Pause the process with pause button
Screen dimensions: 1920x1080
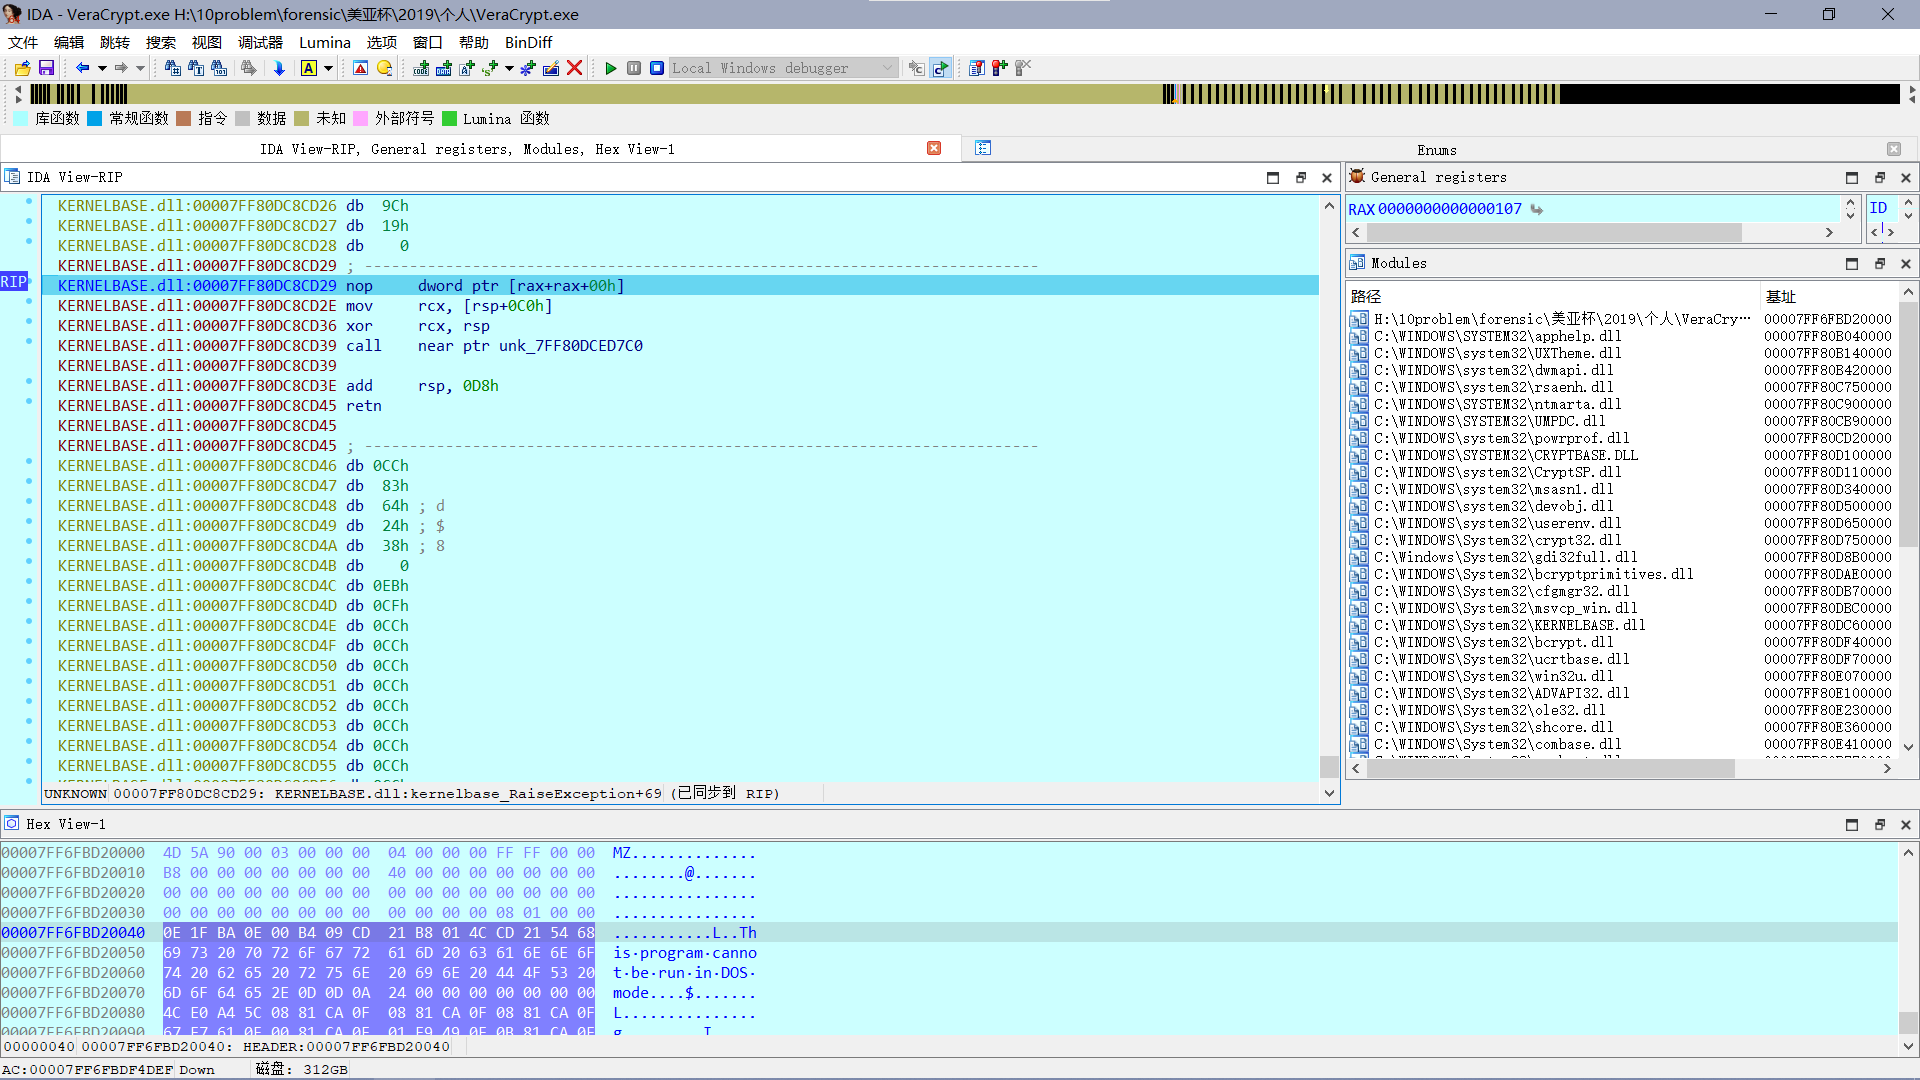634,68
